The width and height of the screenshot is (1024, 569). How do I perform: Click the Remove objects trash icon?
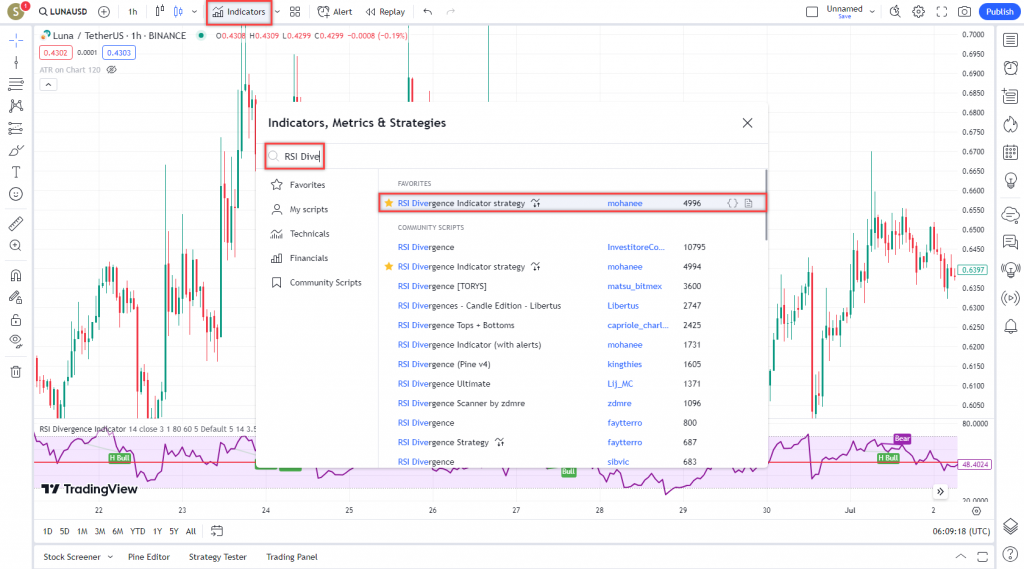[16, 372]
